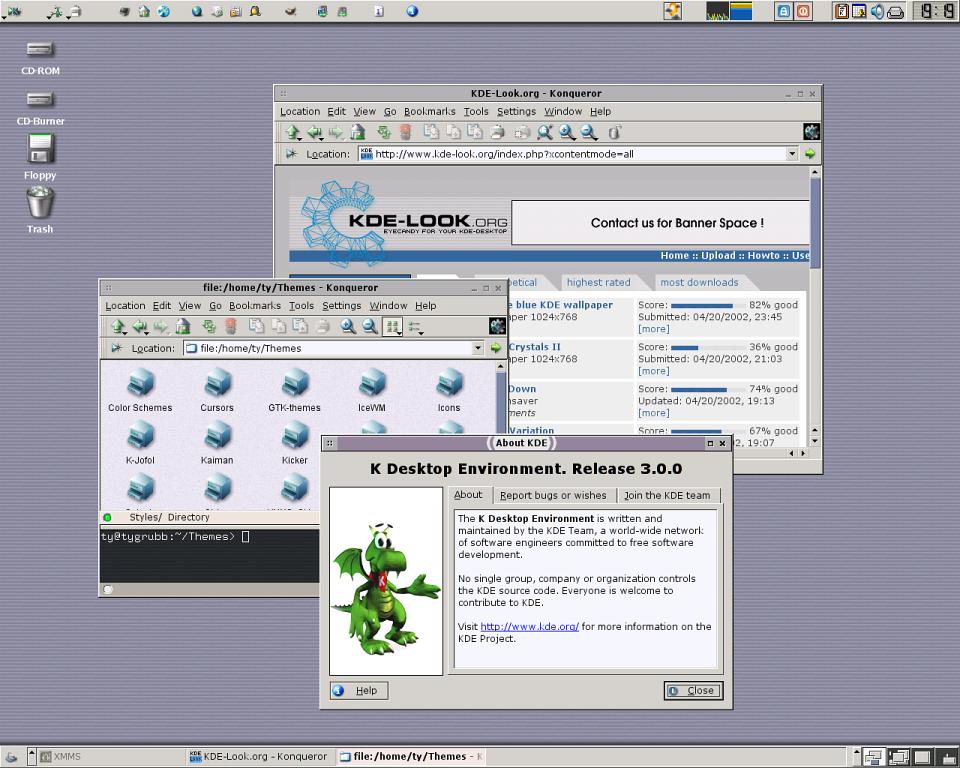Open the Bookmarks menu in KDE-Look Konqueror
Image resolution: width=960 pixels, height=768 pixels.
(x=429, y=111)
